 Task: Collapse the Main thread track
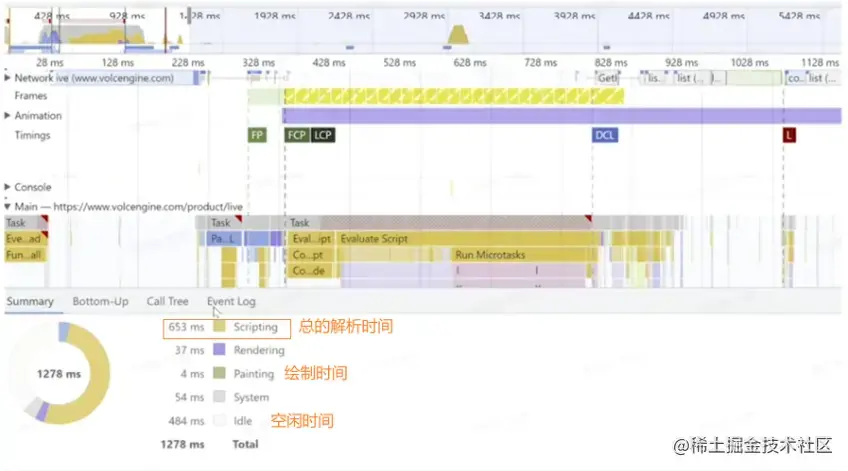coord(8,207)
